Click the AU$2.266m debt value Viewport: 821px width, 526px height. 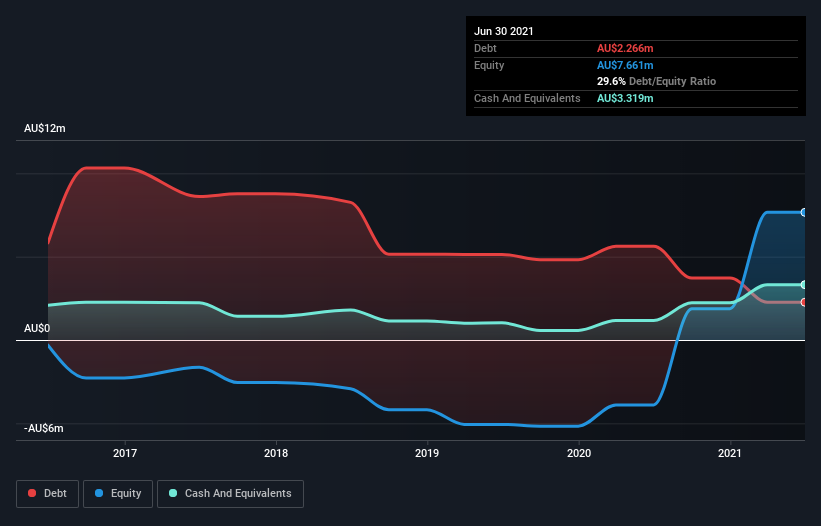click(625, 48)
